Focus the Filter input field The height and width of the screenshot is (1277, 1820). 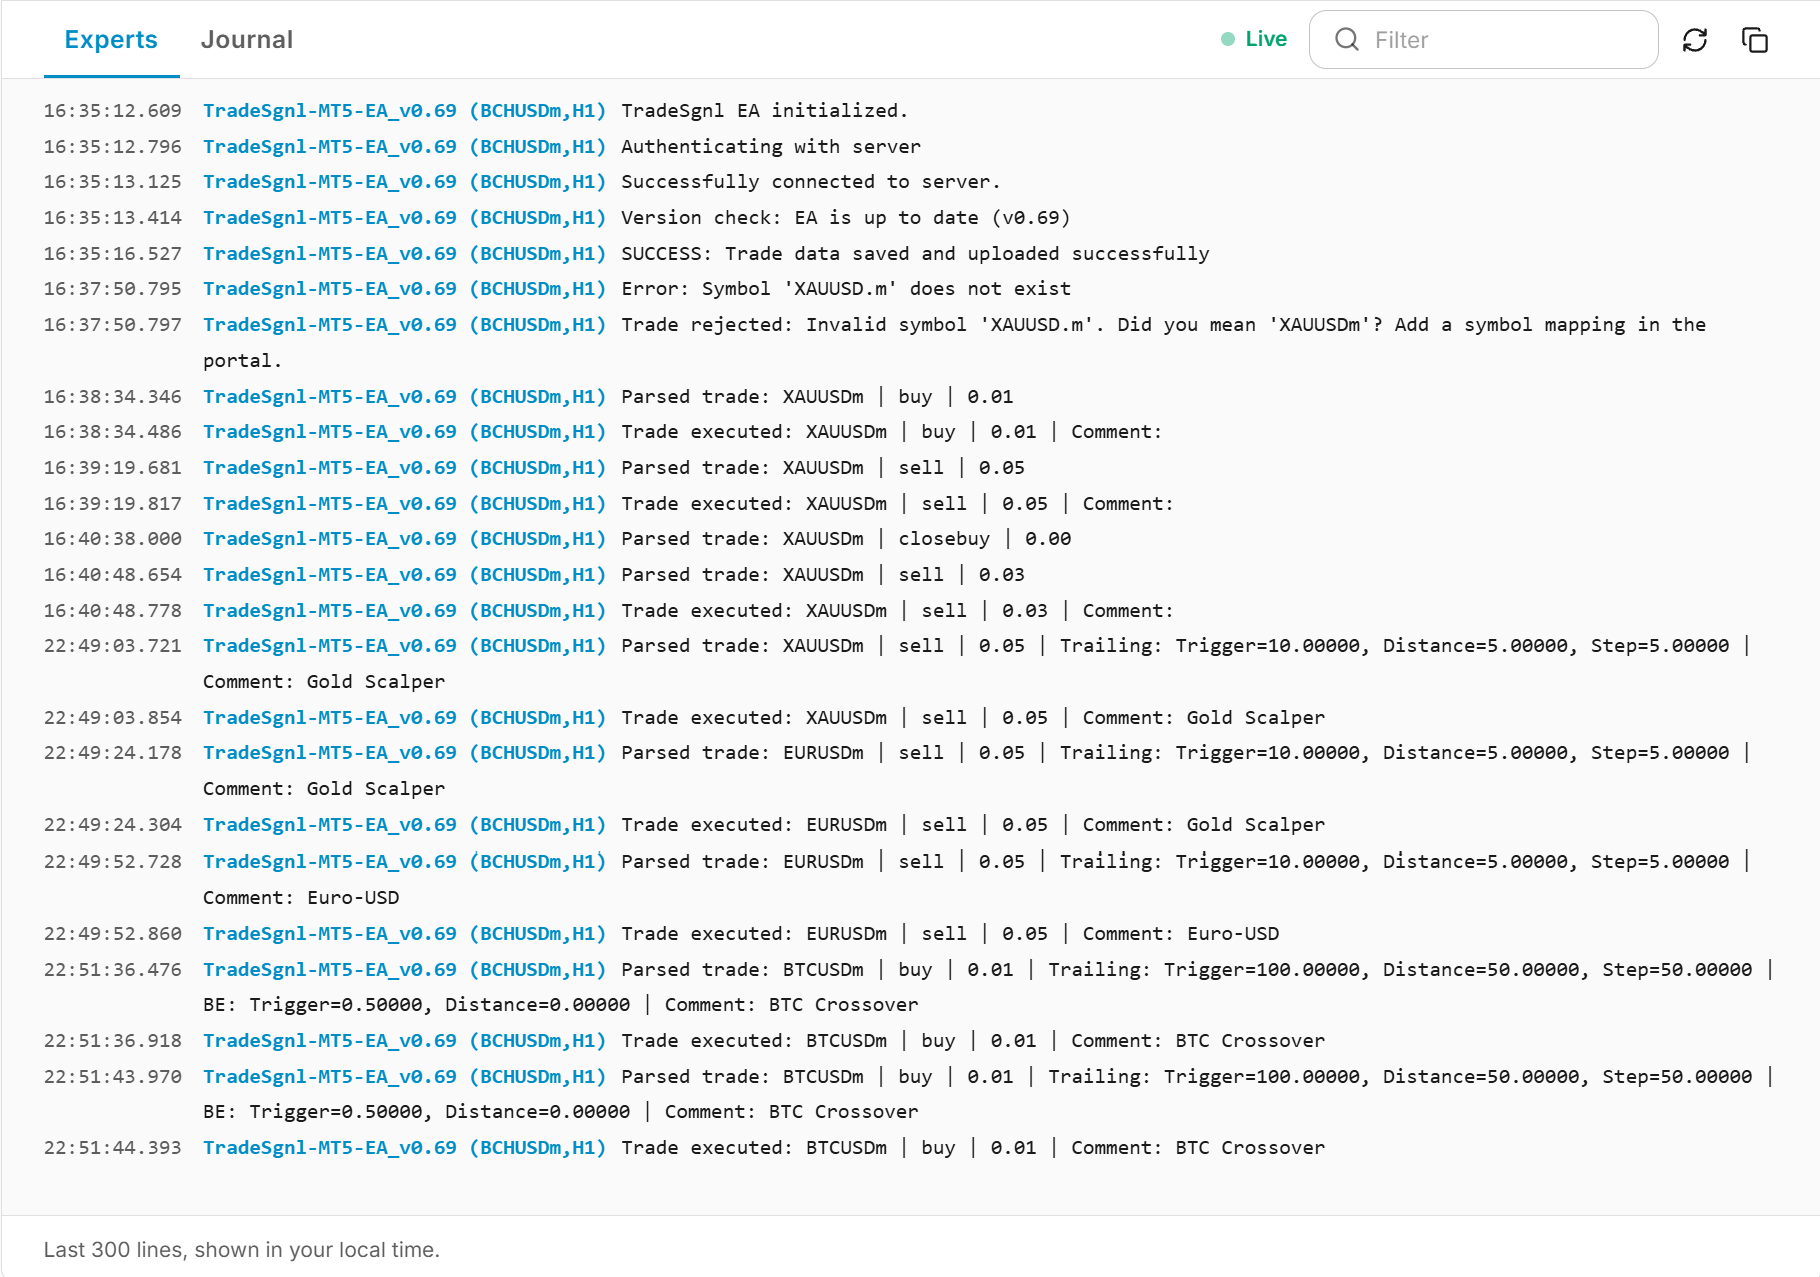[1484, 40]
